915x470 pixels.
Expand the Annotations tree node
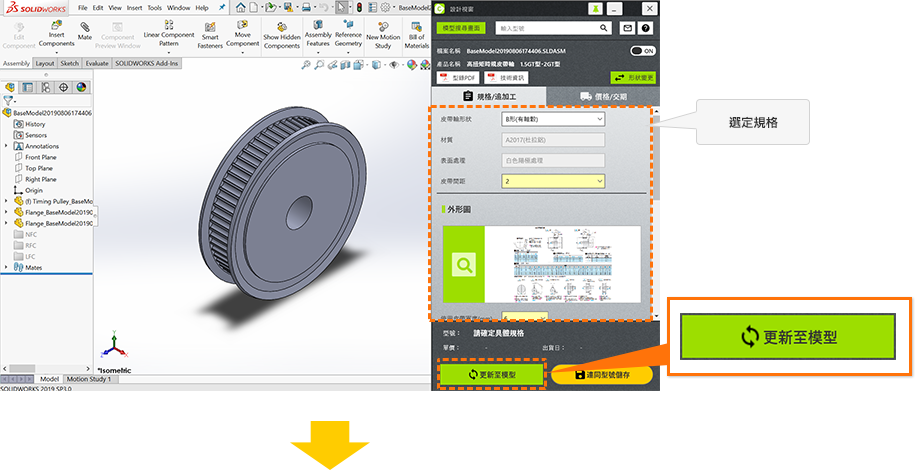(x=8, y=146)
